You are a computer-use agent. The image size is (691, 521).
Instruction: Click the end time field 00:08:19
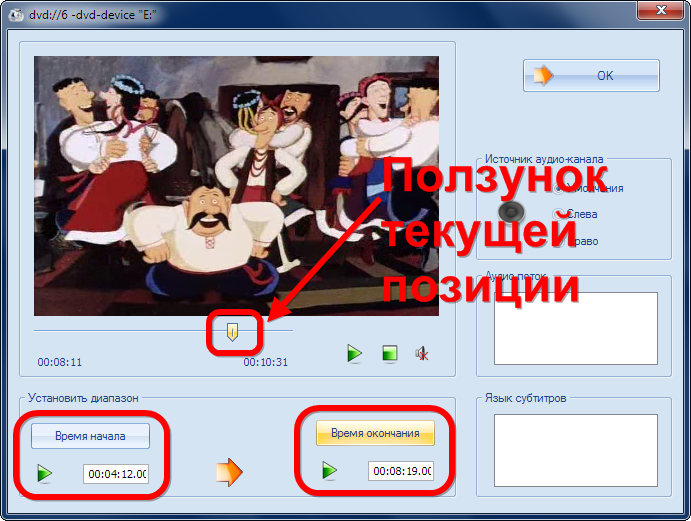[x=401, y=471]
